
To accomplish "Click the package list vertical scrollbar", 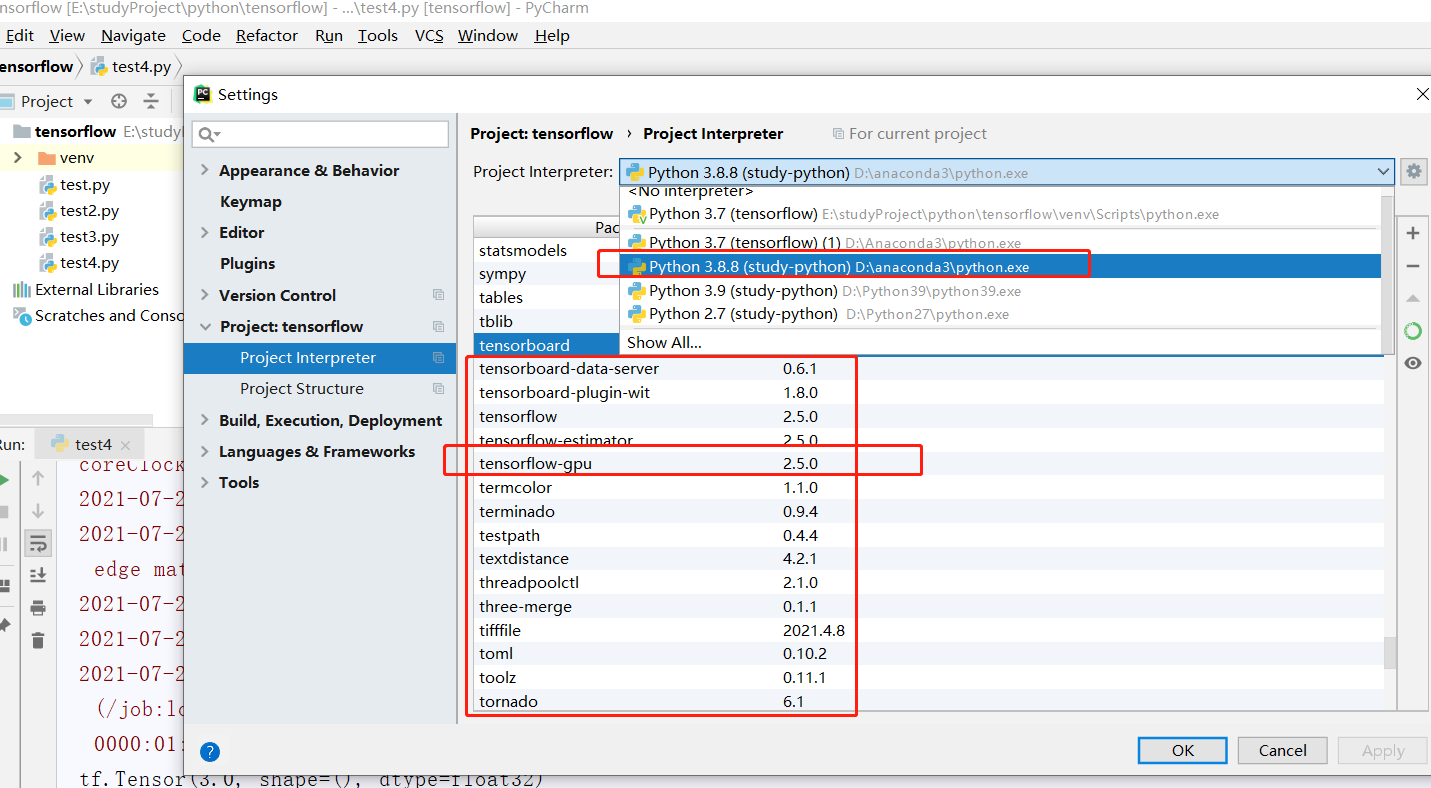I will (x=1389, y=654).
